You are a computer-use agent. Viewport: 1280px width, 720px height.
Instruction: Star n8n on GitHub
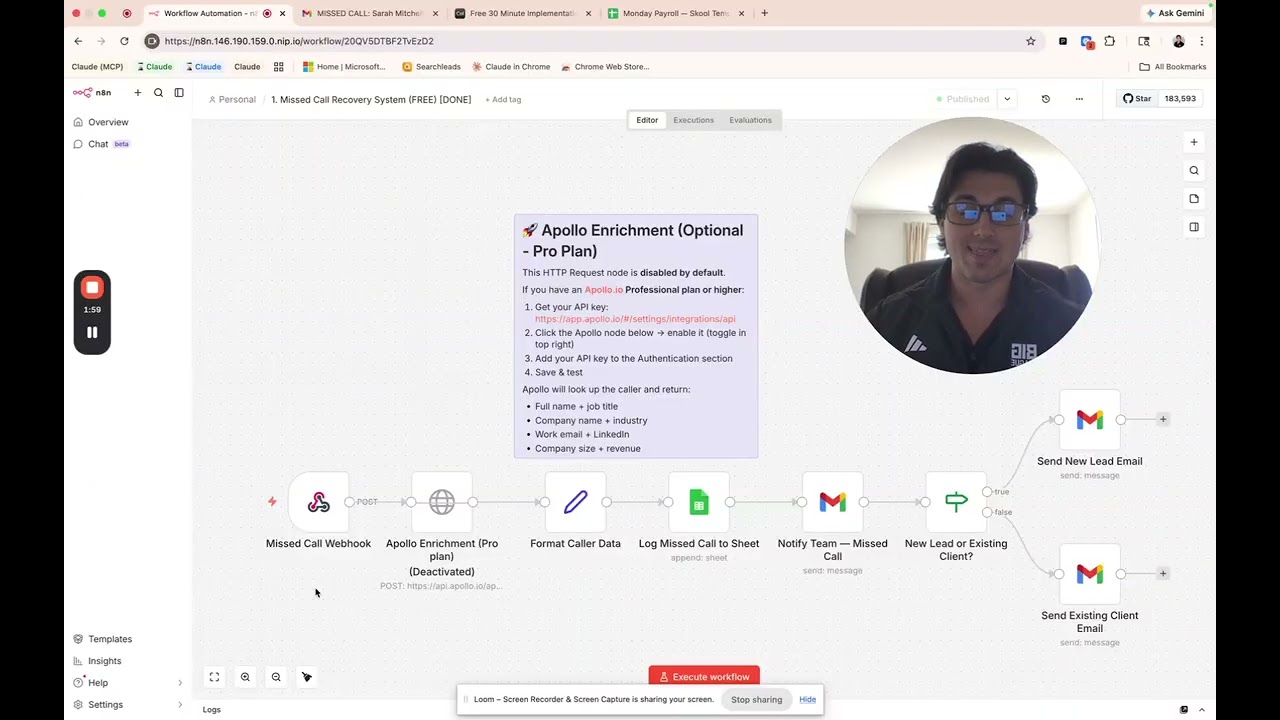[x=1137, y=99]
